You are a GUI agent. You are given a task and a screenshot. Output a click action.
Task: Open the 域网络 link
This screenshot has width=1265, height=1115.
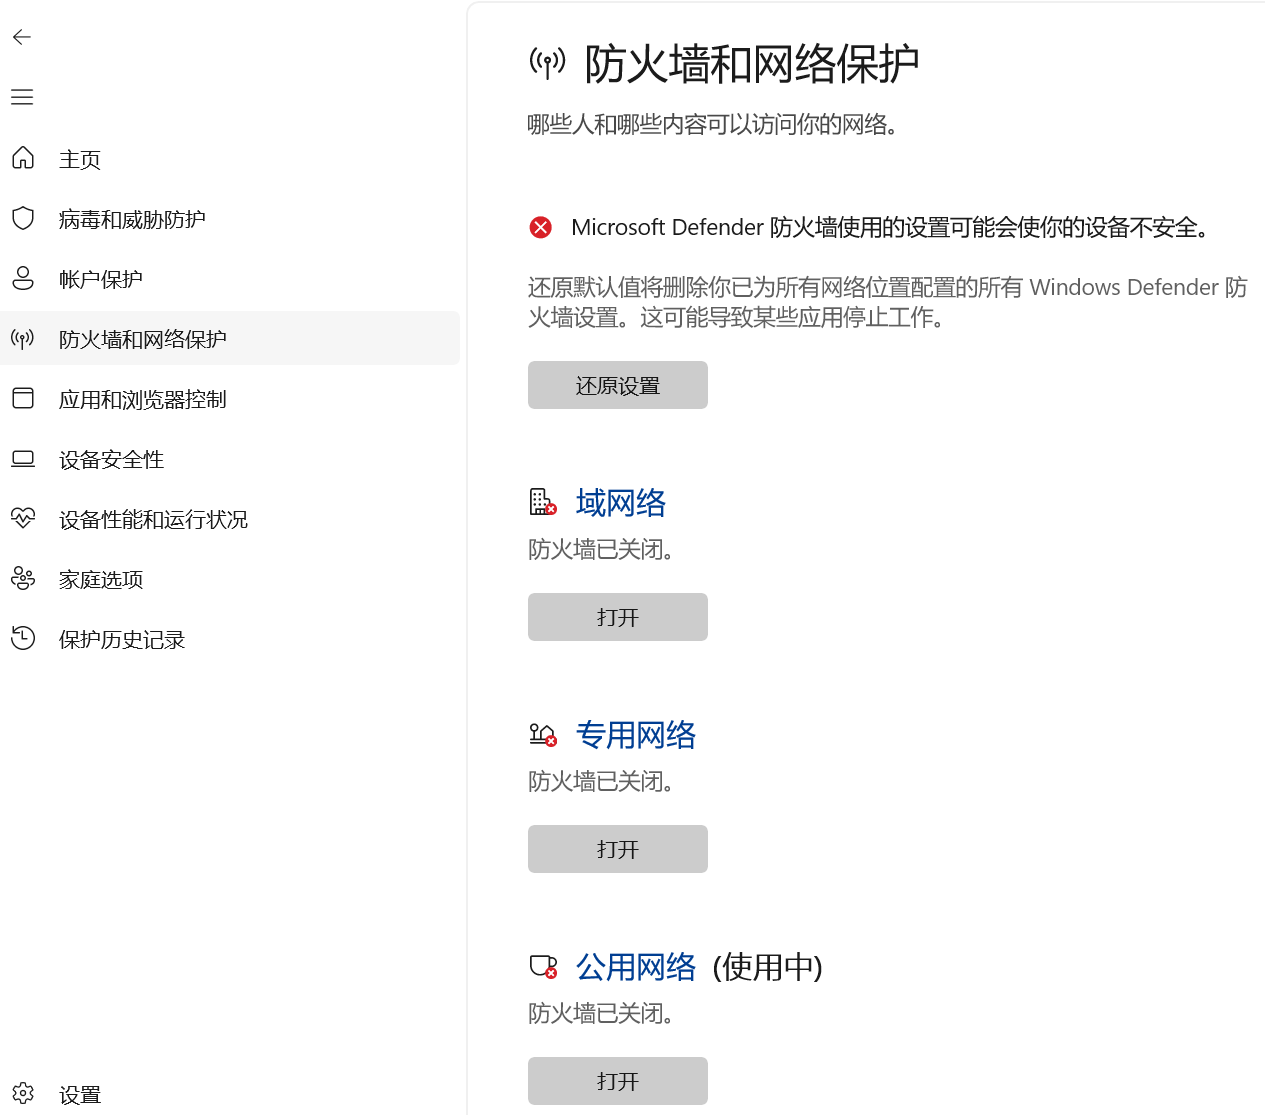(x=621, y=502)
